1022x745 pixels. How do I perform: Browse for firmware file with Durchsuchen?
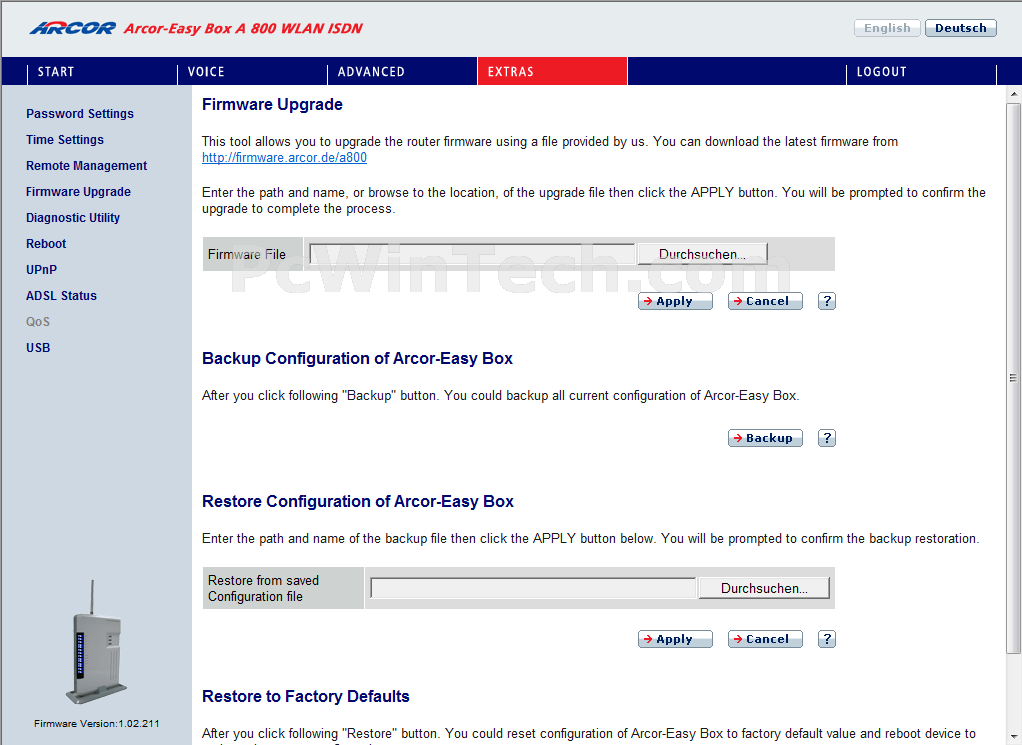702,254
